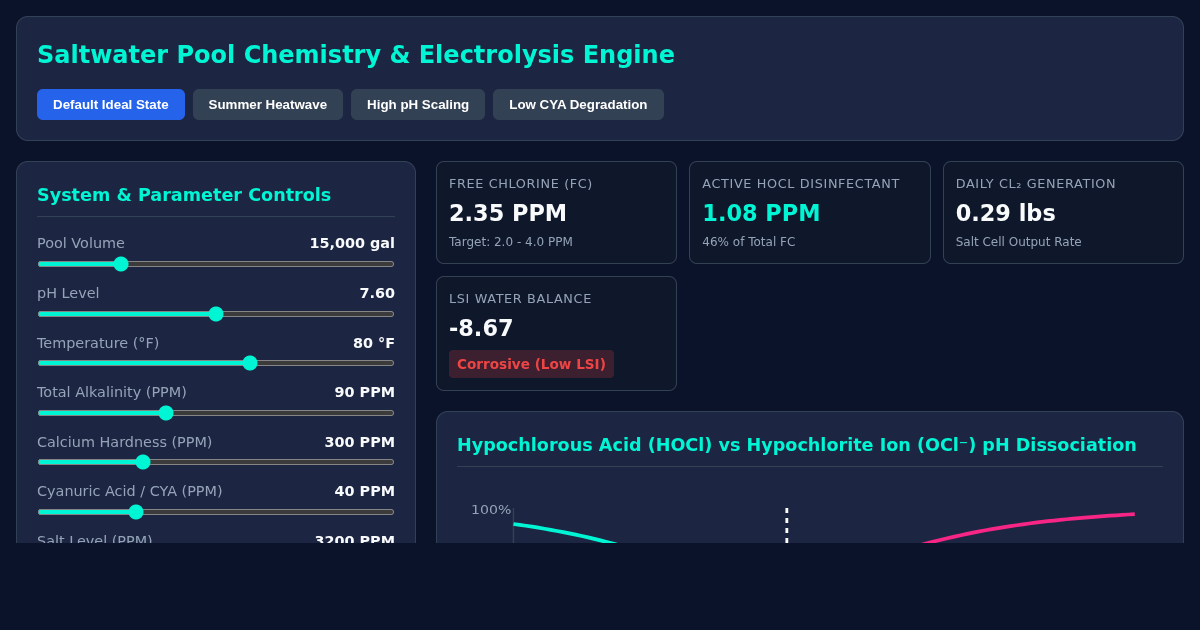Screen dimensions: 1200x630
Task: Click the Corrosive (Low LSI) status badge
Action: [x=531, y=364]
